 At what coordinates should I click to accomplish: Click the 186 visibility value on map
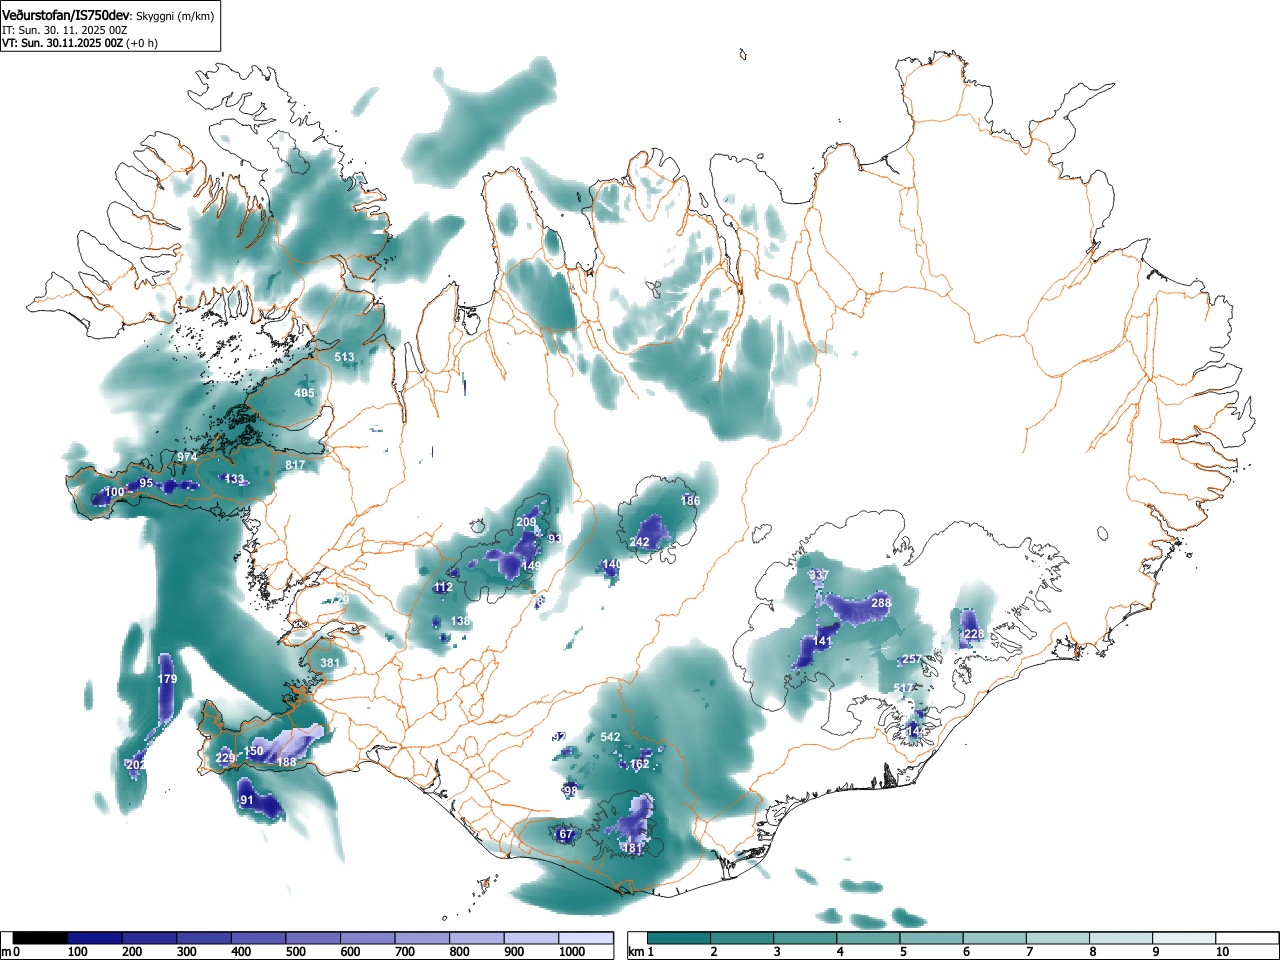(x=690, y=500)
